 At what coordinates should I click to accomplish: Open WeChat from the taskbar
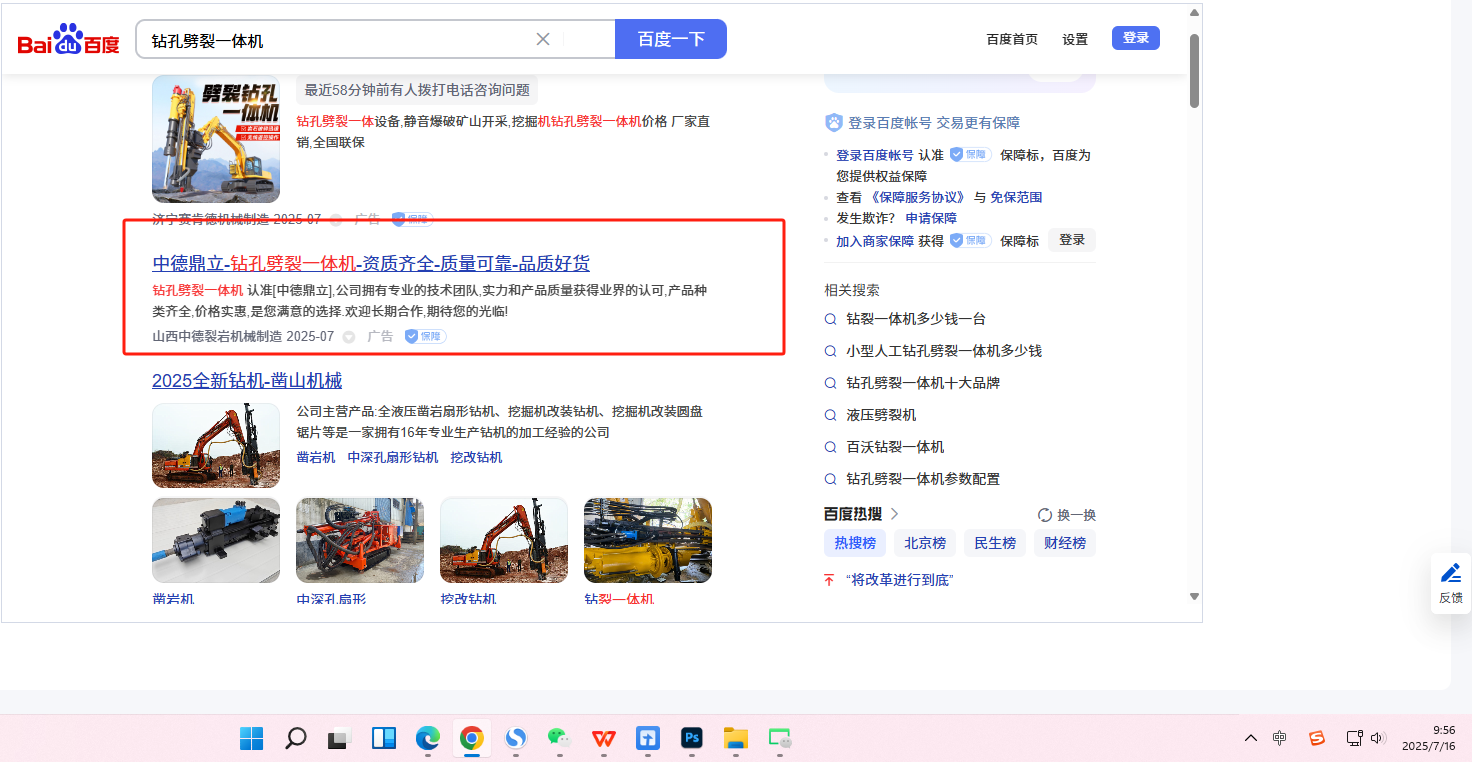click(559, 738)
